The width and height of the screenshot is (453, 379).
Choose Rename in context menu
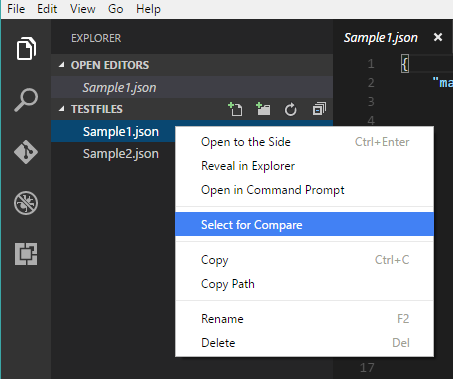[x=304, y=319]
